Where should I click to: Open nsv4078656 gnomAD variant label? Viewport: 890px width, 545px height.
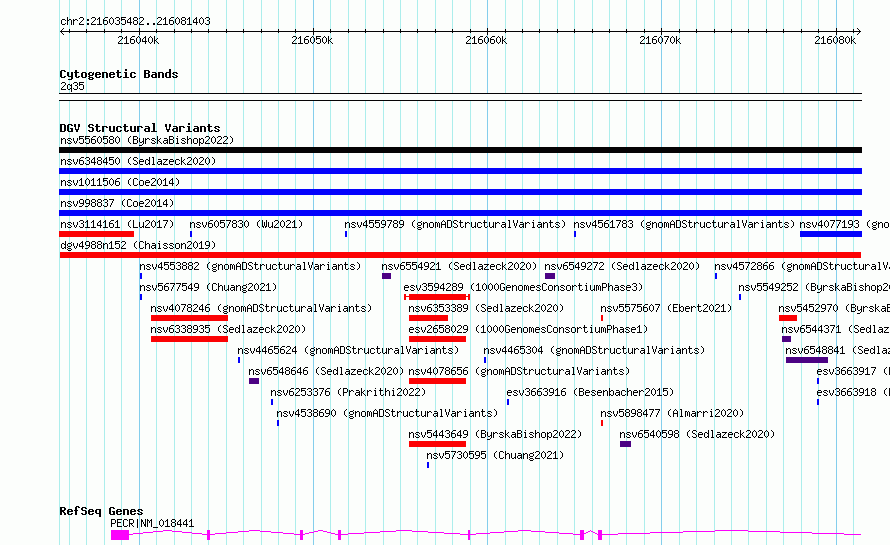click(519, 371)
